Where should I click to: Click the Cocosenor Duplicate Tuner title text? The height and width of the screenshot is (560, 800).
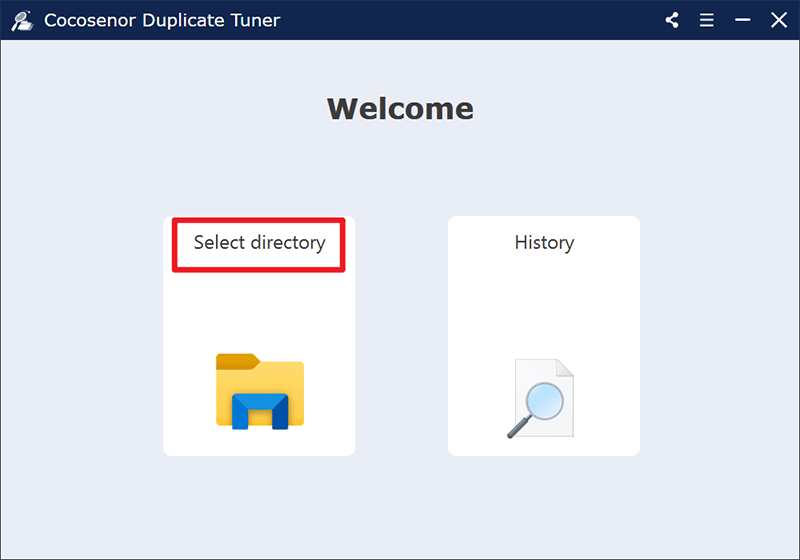click(x=162, y=20)
